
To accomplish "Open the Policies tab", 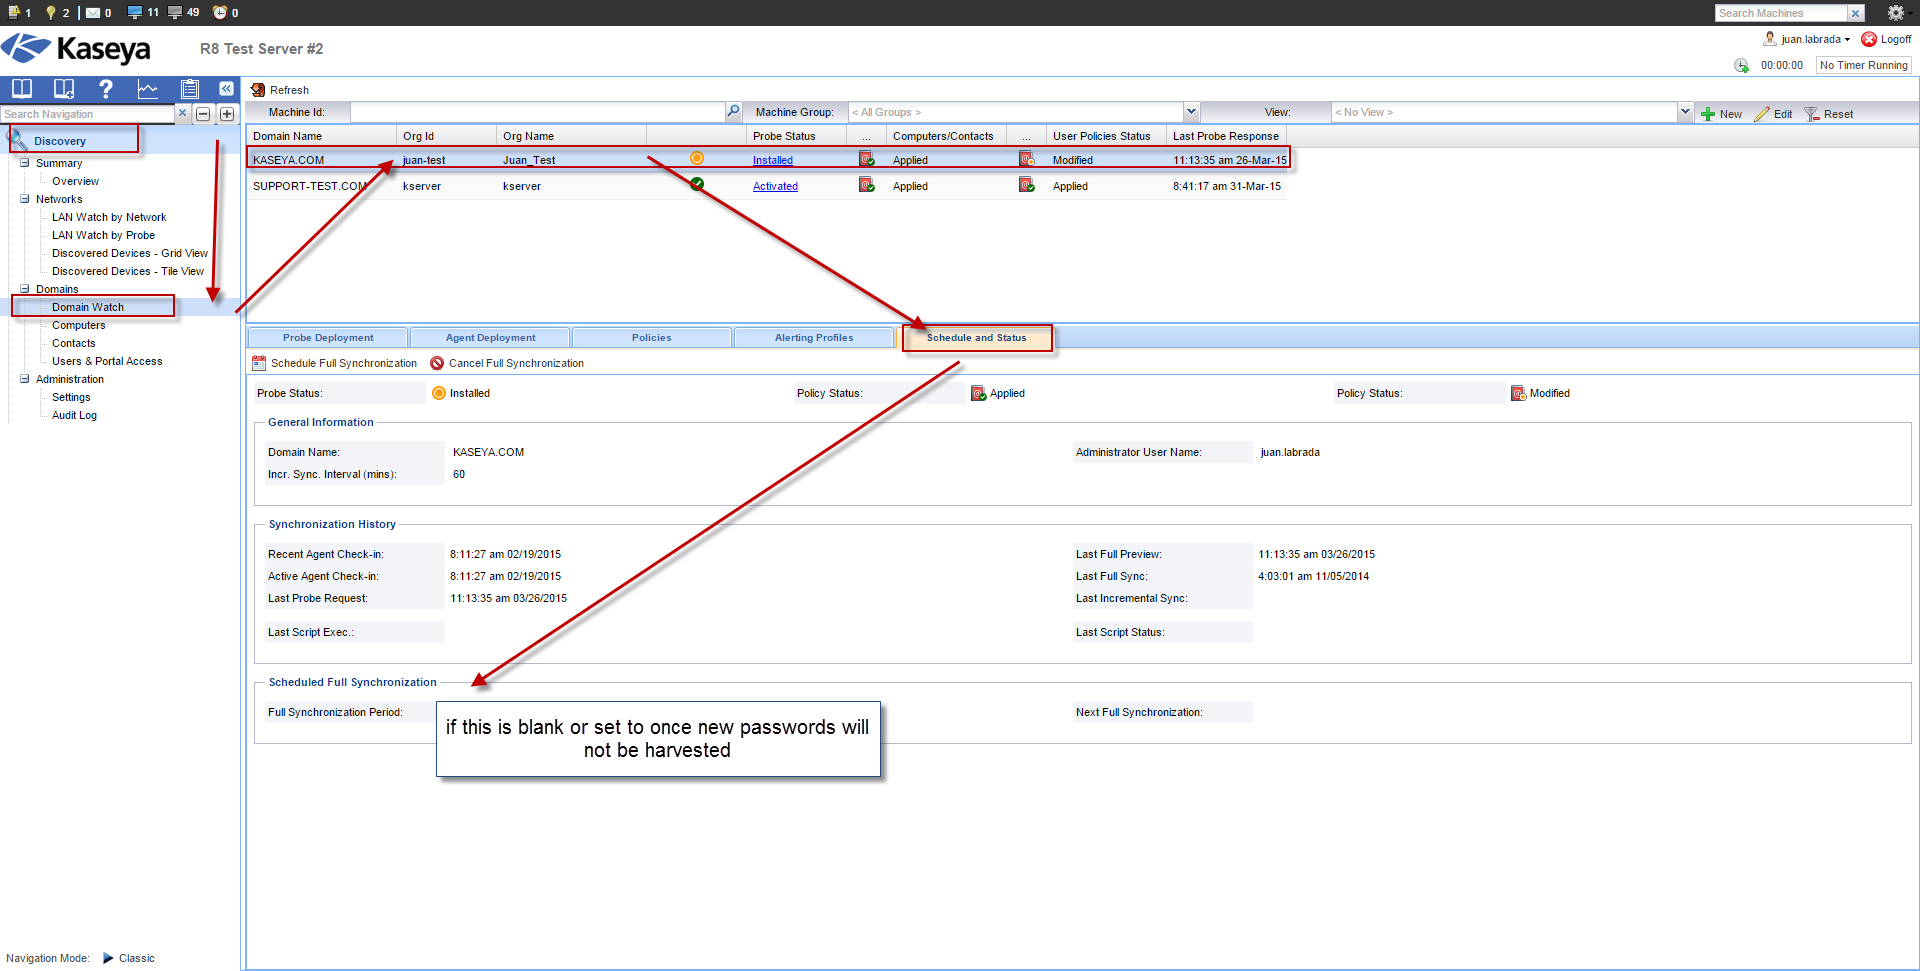I will (x=651, y=338).
